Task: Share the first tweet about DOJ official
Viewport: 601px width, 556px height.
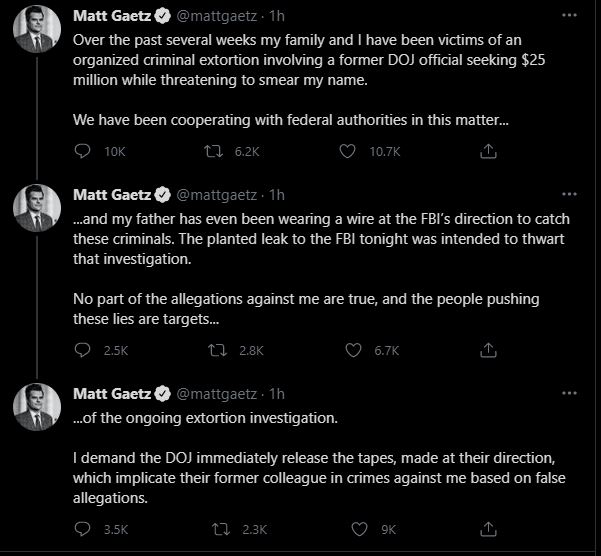Action: (488, 151)
